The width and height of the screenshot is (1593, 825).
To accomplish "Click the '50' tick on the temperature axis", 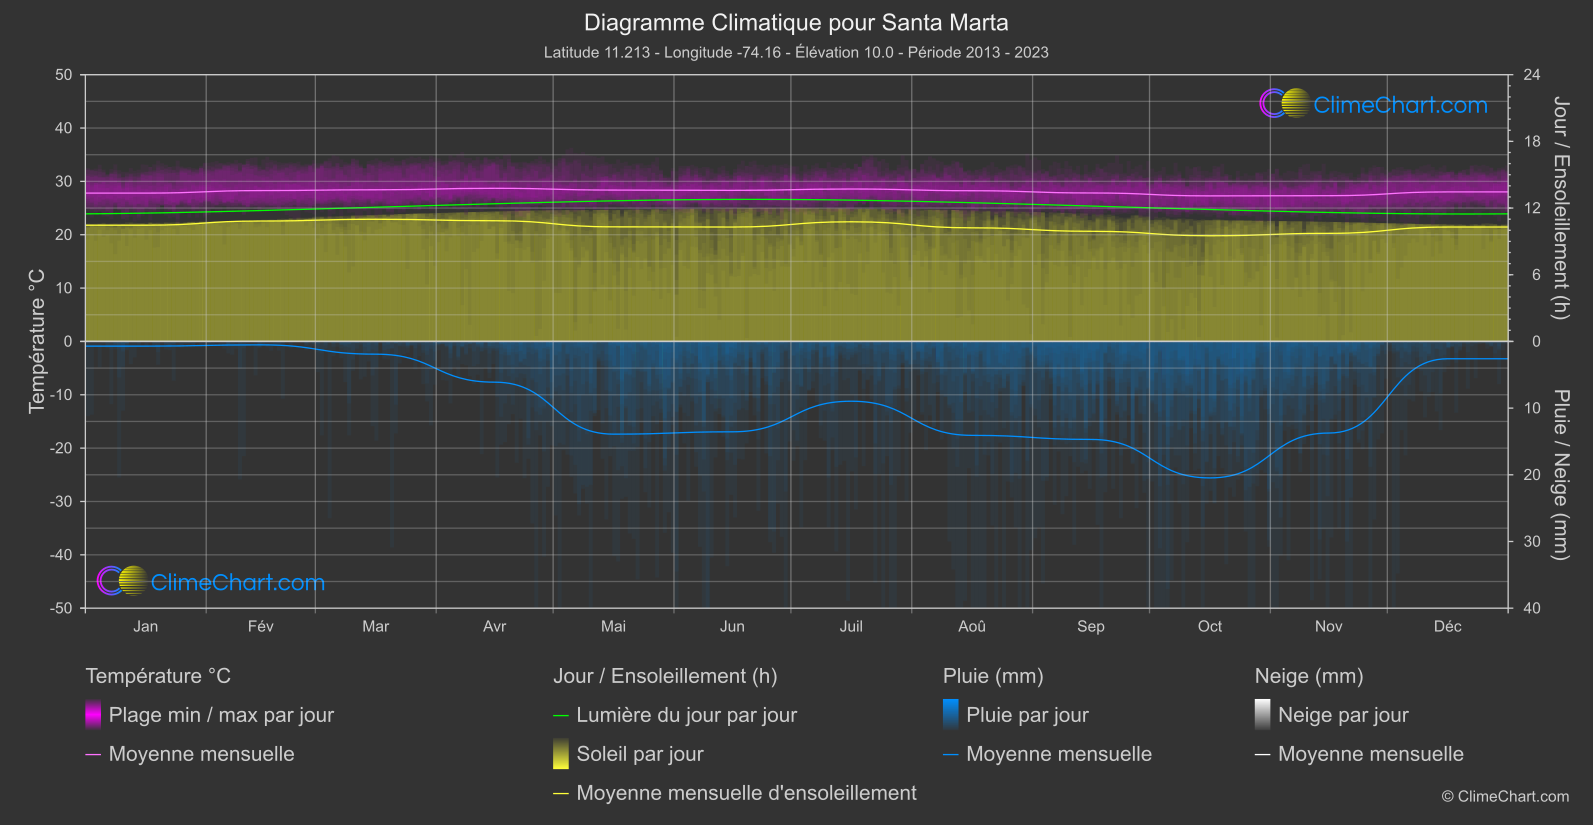I will (64, 75).
